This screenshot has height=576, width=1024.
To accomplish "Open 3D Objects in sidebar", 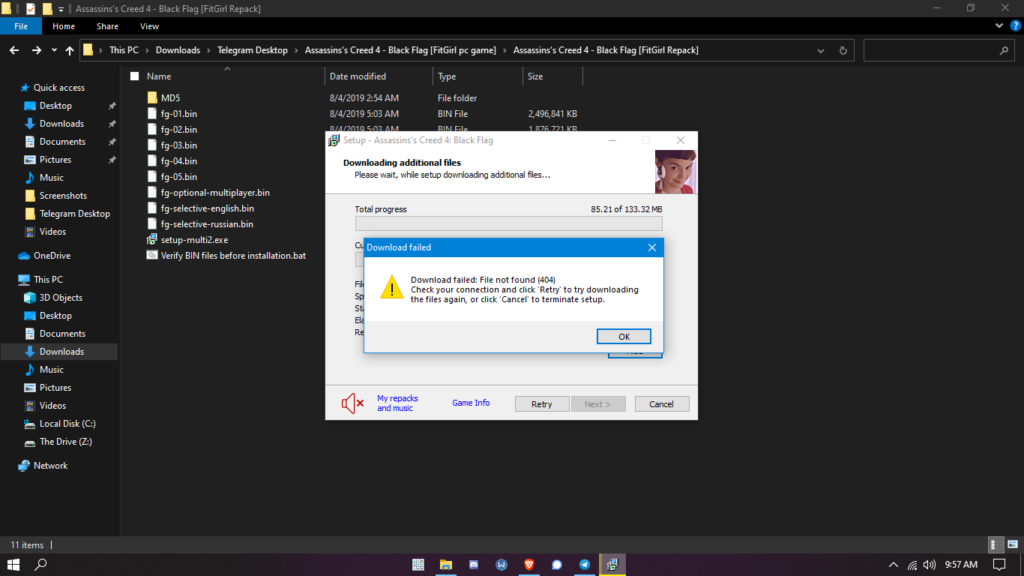I will pos(61,298).
